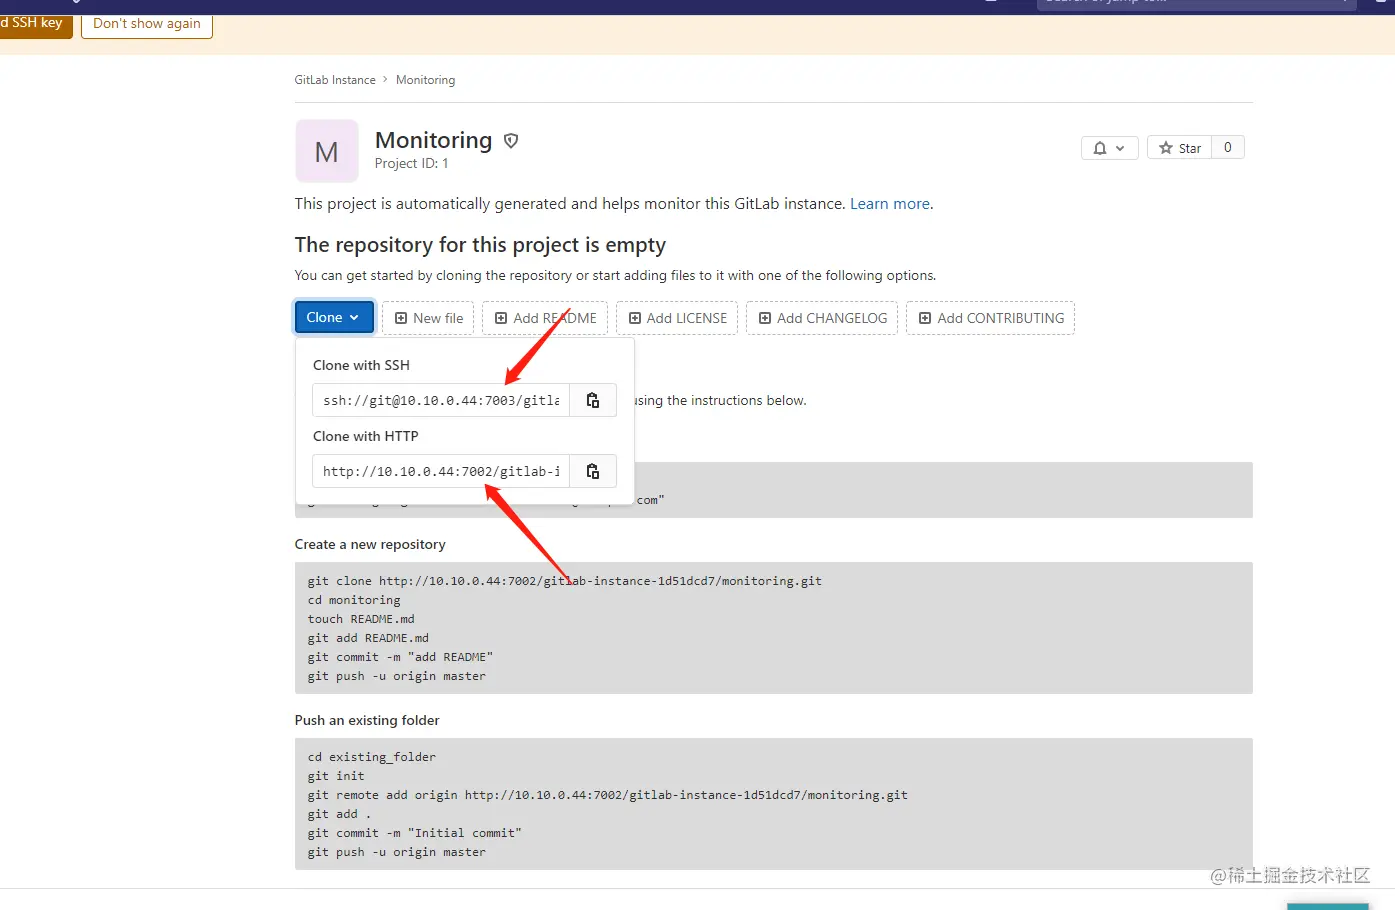Click Add CHANGELOG button
Image resolution: width=1395 pixels, height=910 pixels.
(x=822, y=318)
